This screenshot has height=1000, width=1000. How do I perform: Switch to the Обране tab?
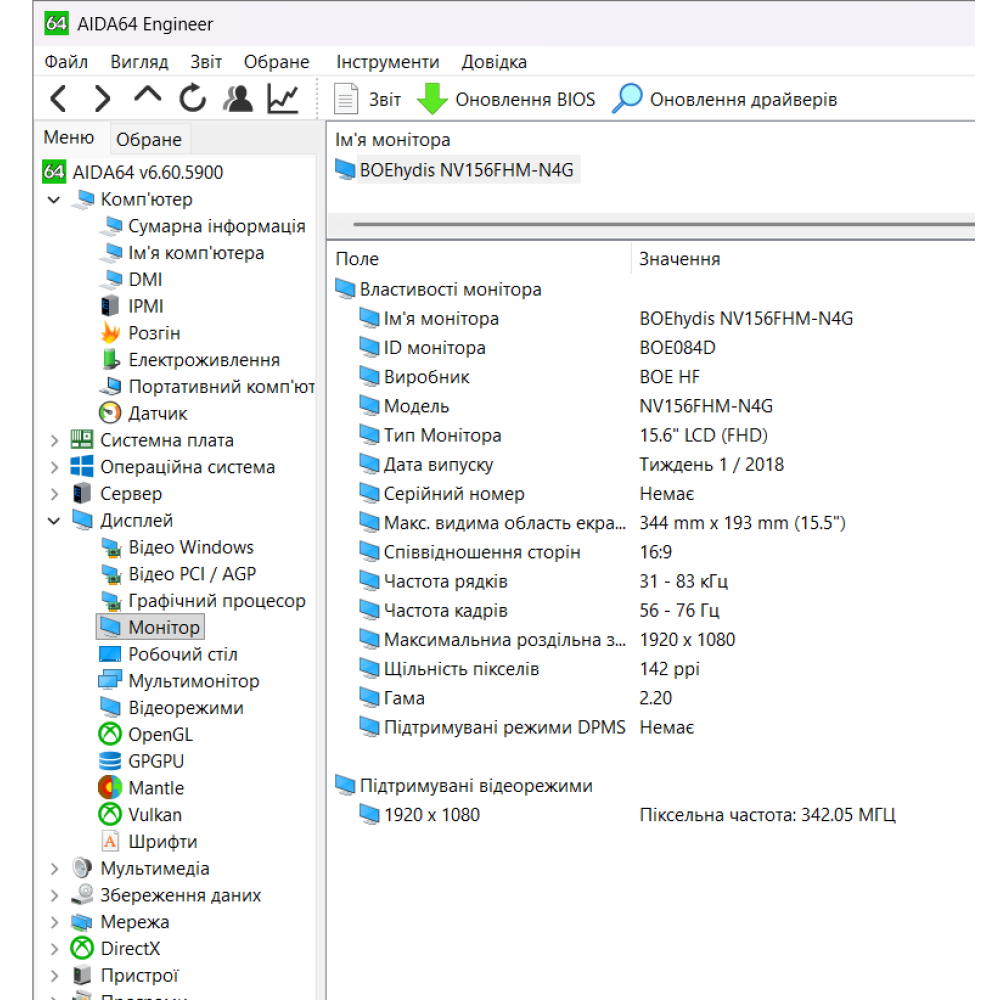[x=148, y=138]
